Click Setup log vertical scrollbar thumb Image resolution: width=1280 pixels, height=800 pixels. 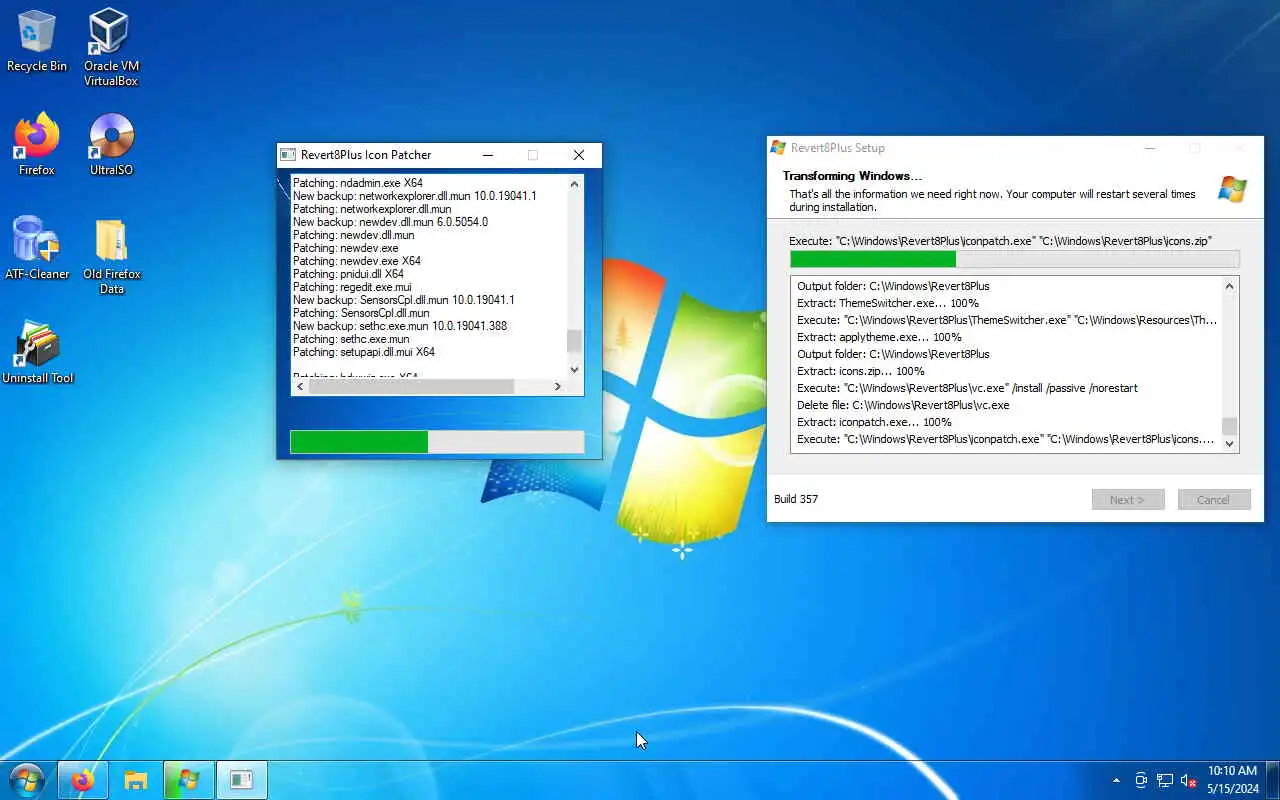tap(1230, 425)
